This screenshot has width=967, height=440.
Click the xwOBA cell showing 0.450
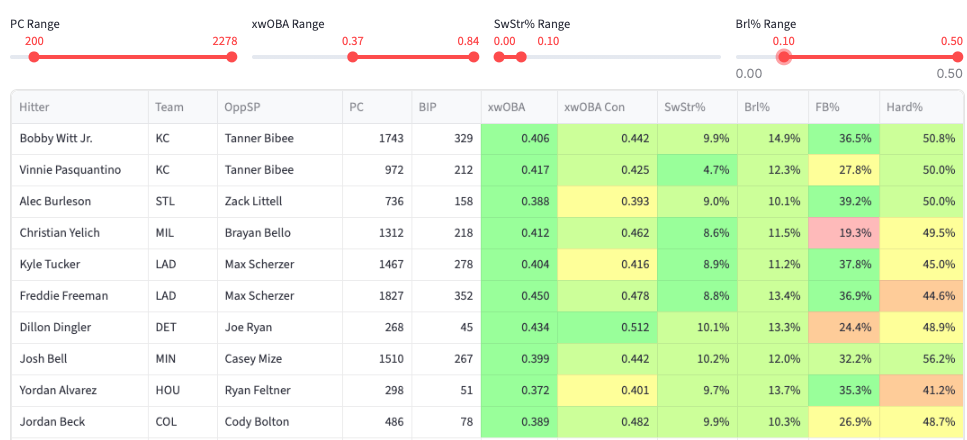point(519,296)
